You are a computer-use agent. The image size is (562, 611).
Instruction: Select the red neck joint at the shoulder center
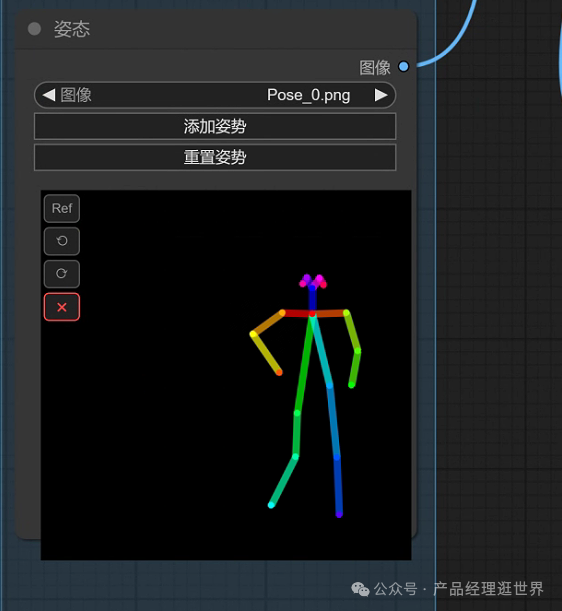tap(312, 314)
